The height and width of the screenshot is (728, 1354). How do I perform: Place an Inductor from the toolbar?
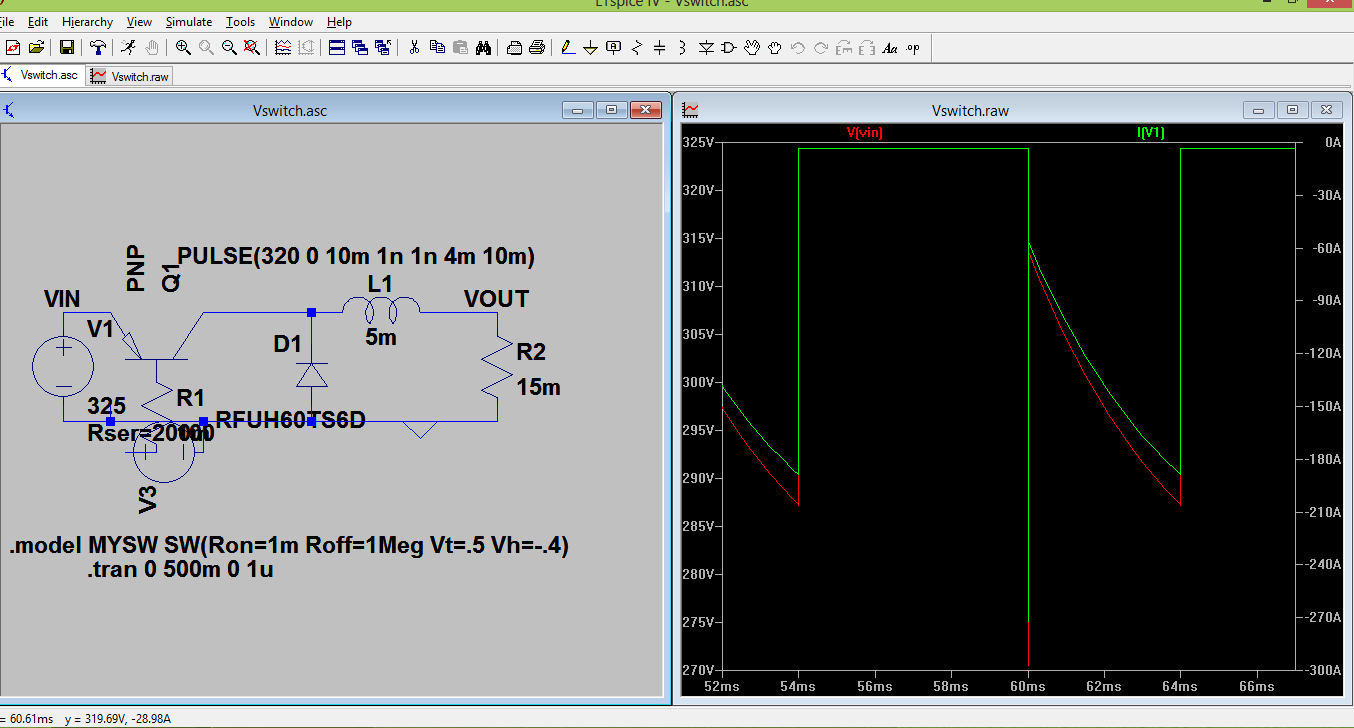683,47
